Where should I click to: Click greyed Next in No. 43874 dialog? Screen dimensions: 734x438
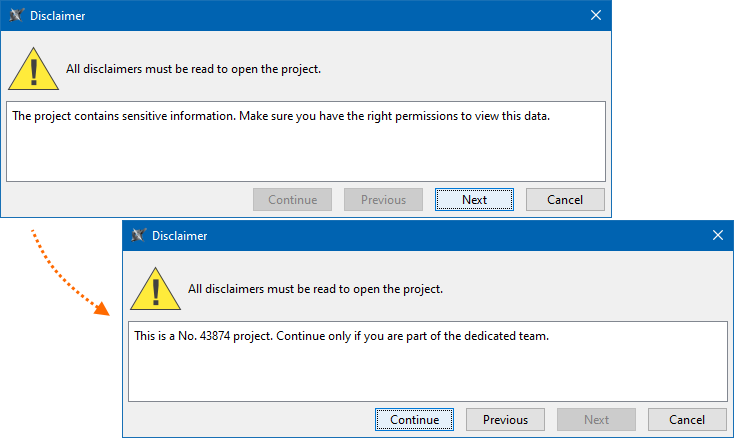(x=596, y=419)
